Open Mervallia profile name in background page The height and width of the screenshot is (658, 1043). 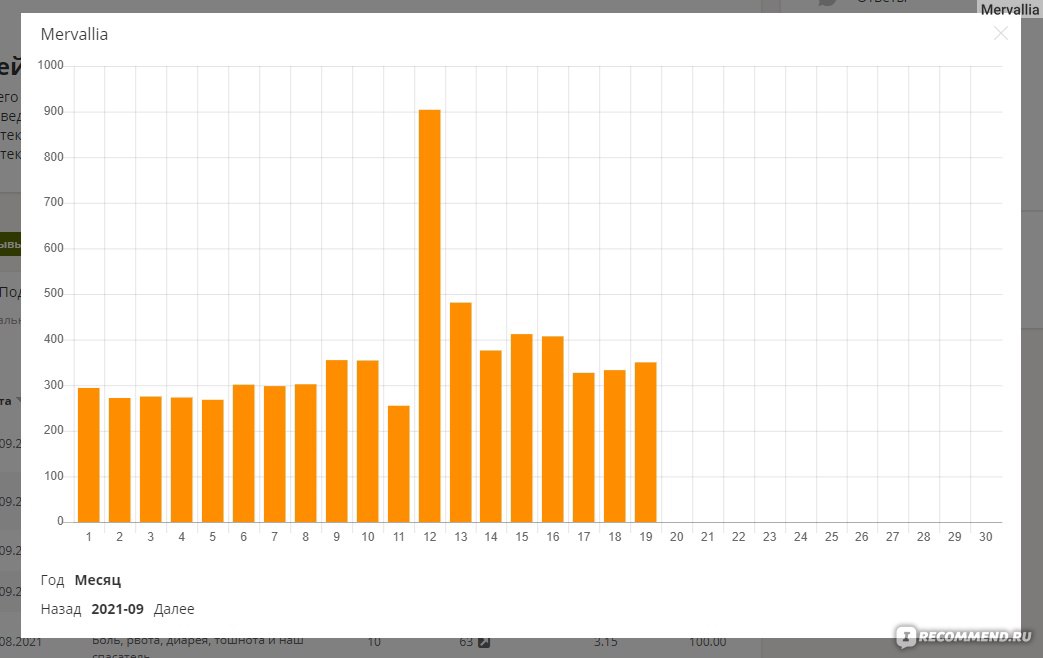1009,9
